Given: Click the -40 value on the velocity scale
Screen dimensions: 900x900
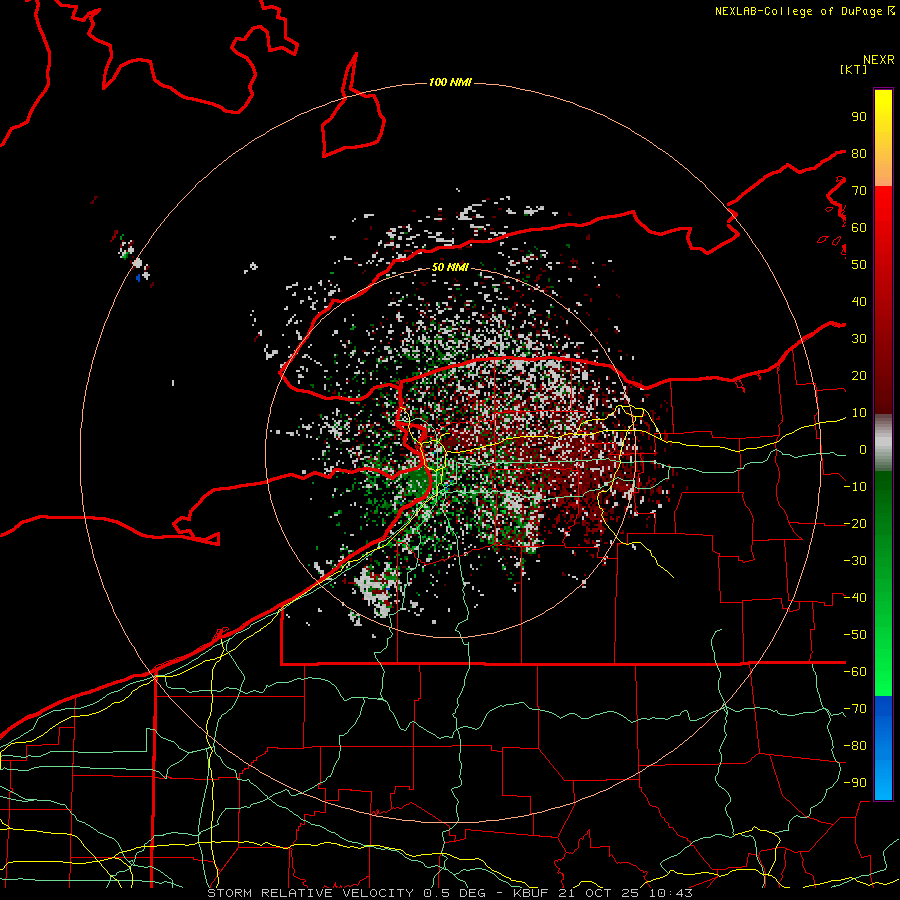Looking at the screenshot, I should (855, 598).
